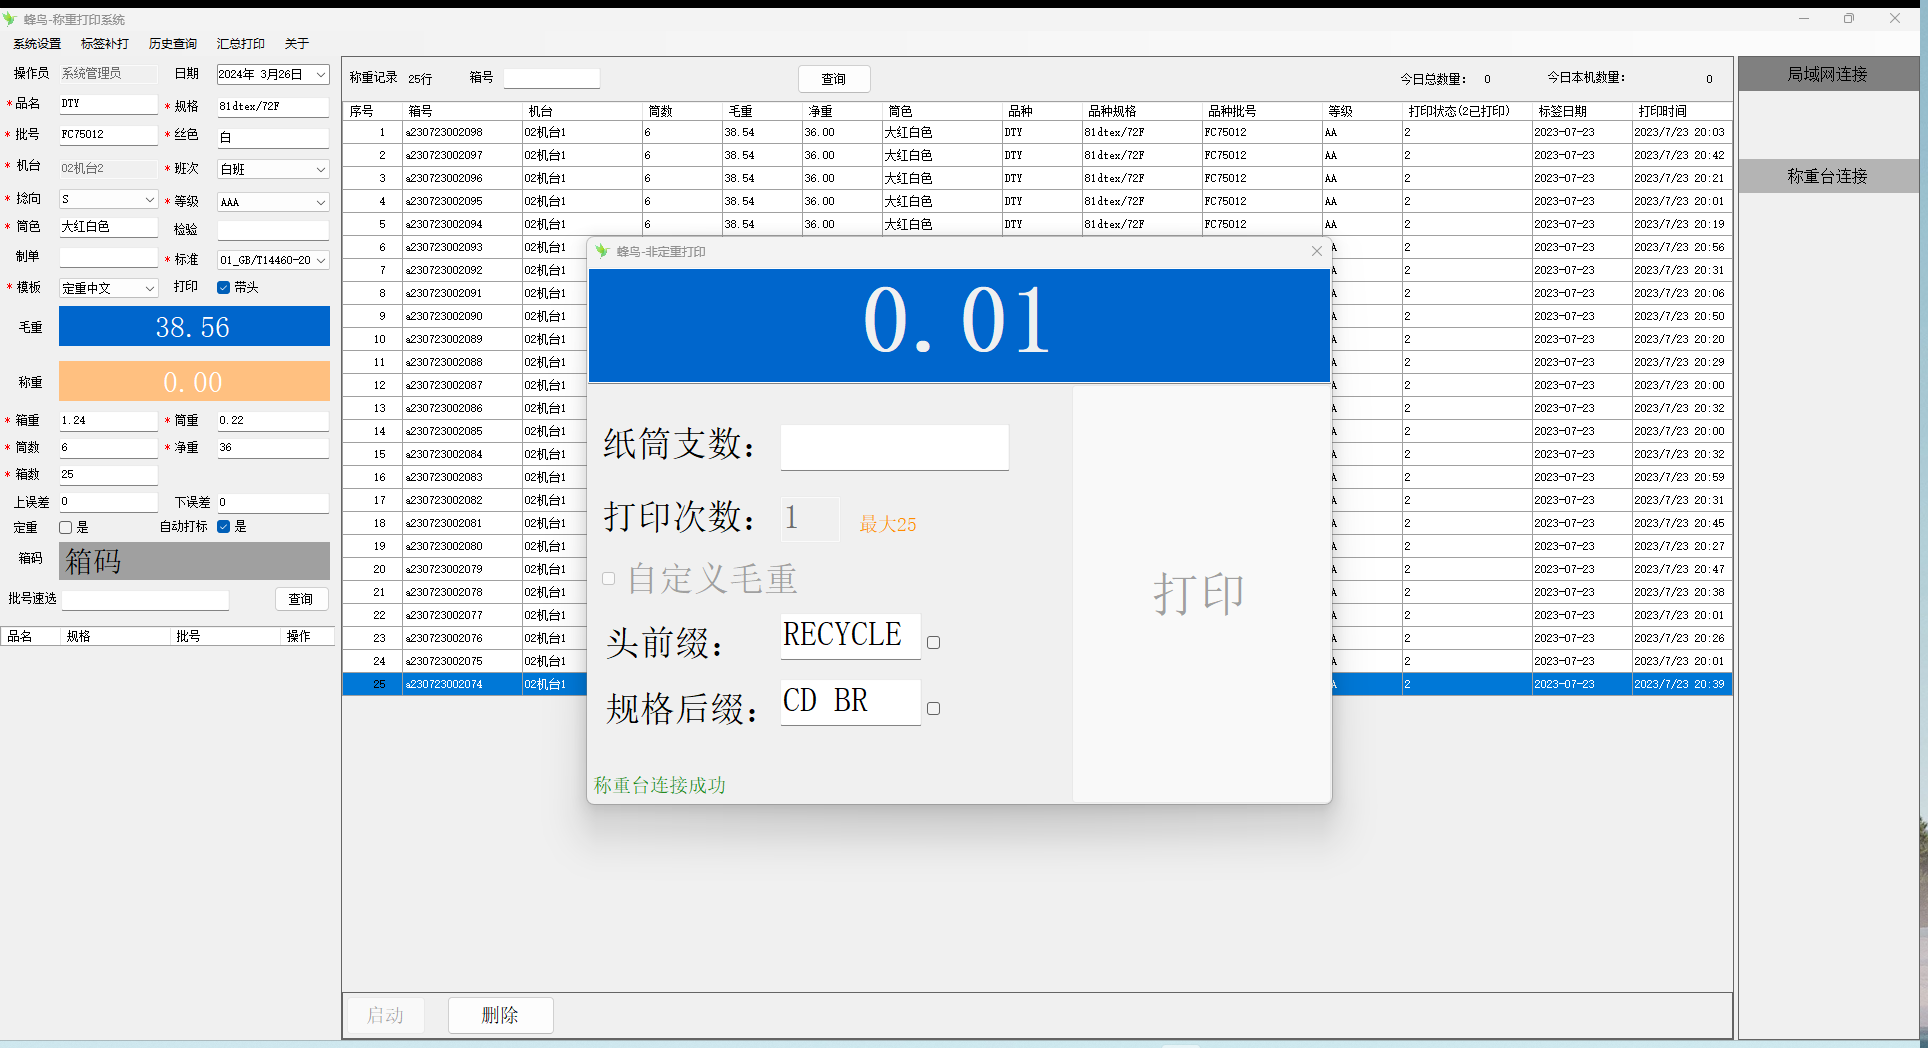
Task: Click print time 2023/7/23 20:56
Action: [1679, 247]
